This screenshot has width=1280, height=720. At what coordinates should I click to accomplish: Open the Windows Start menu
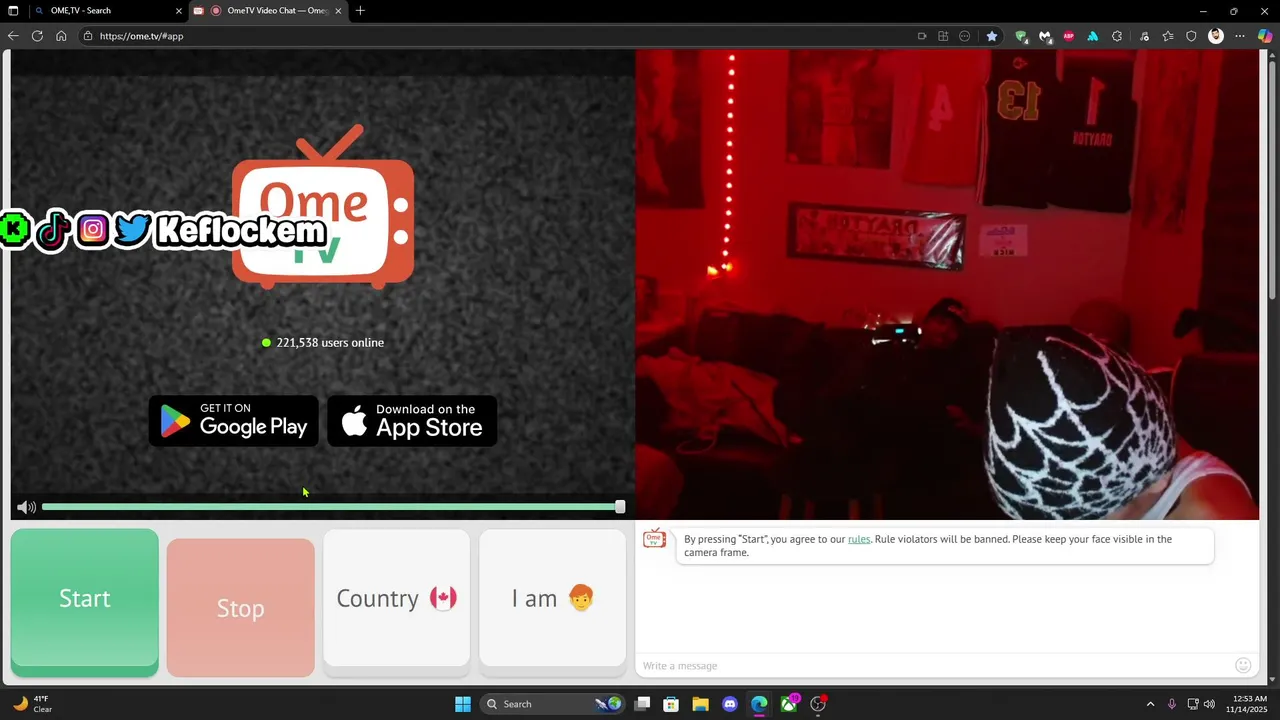point(463,704)
